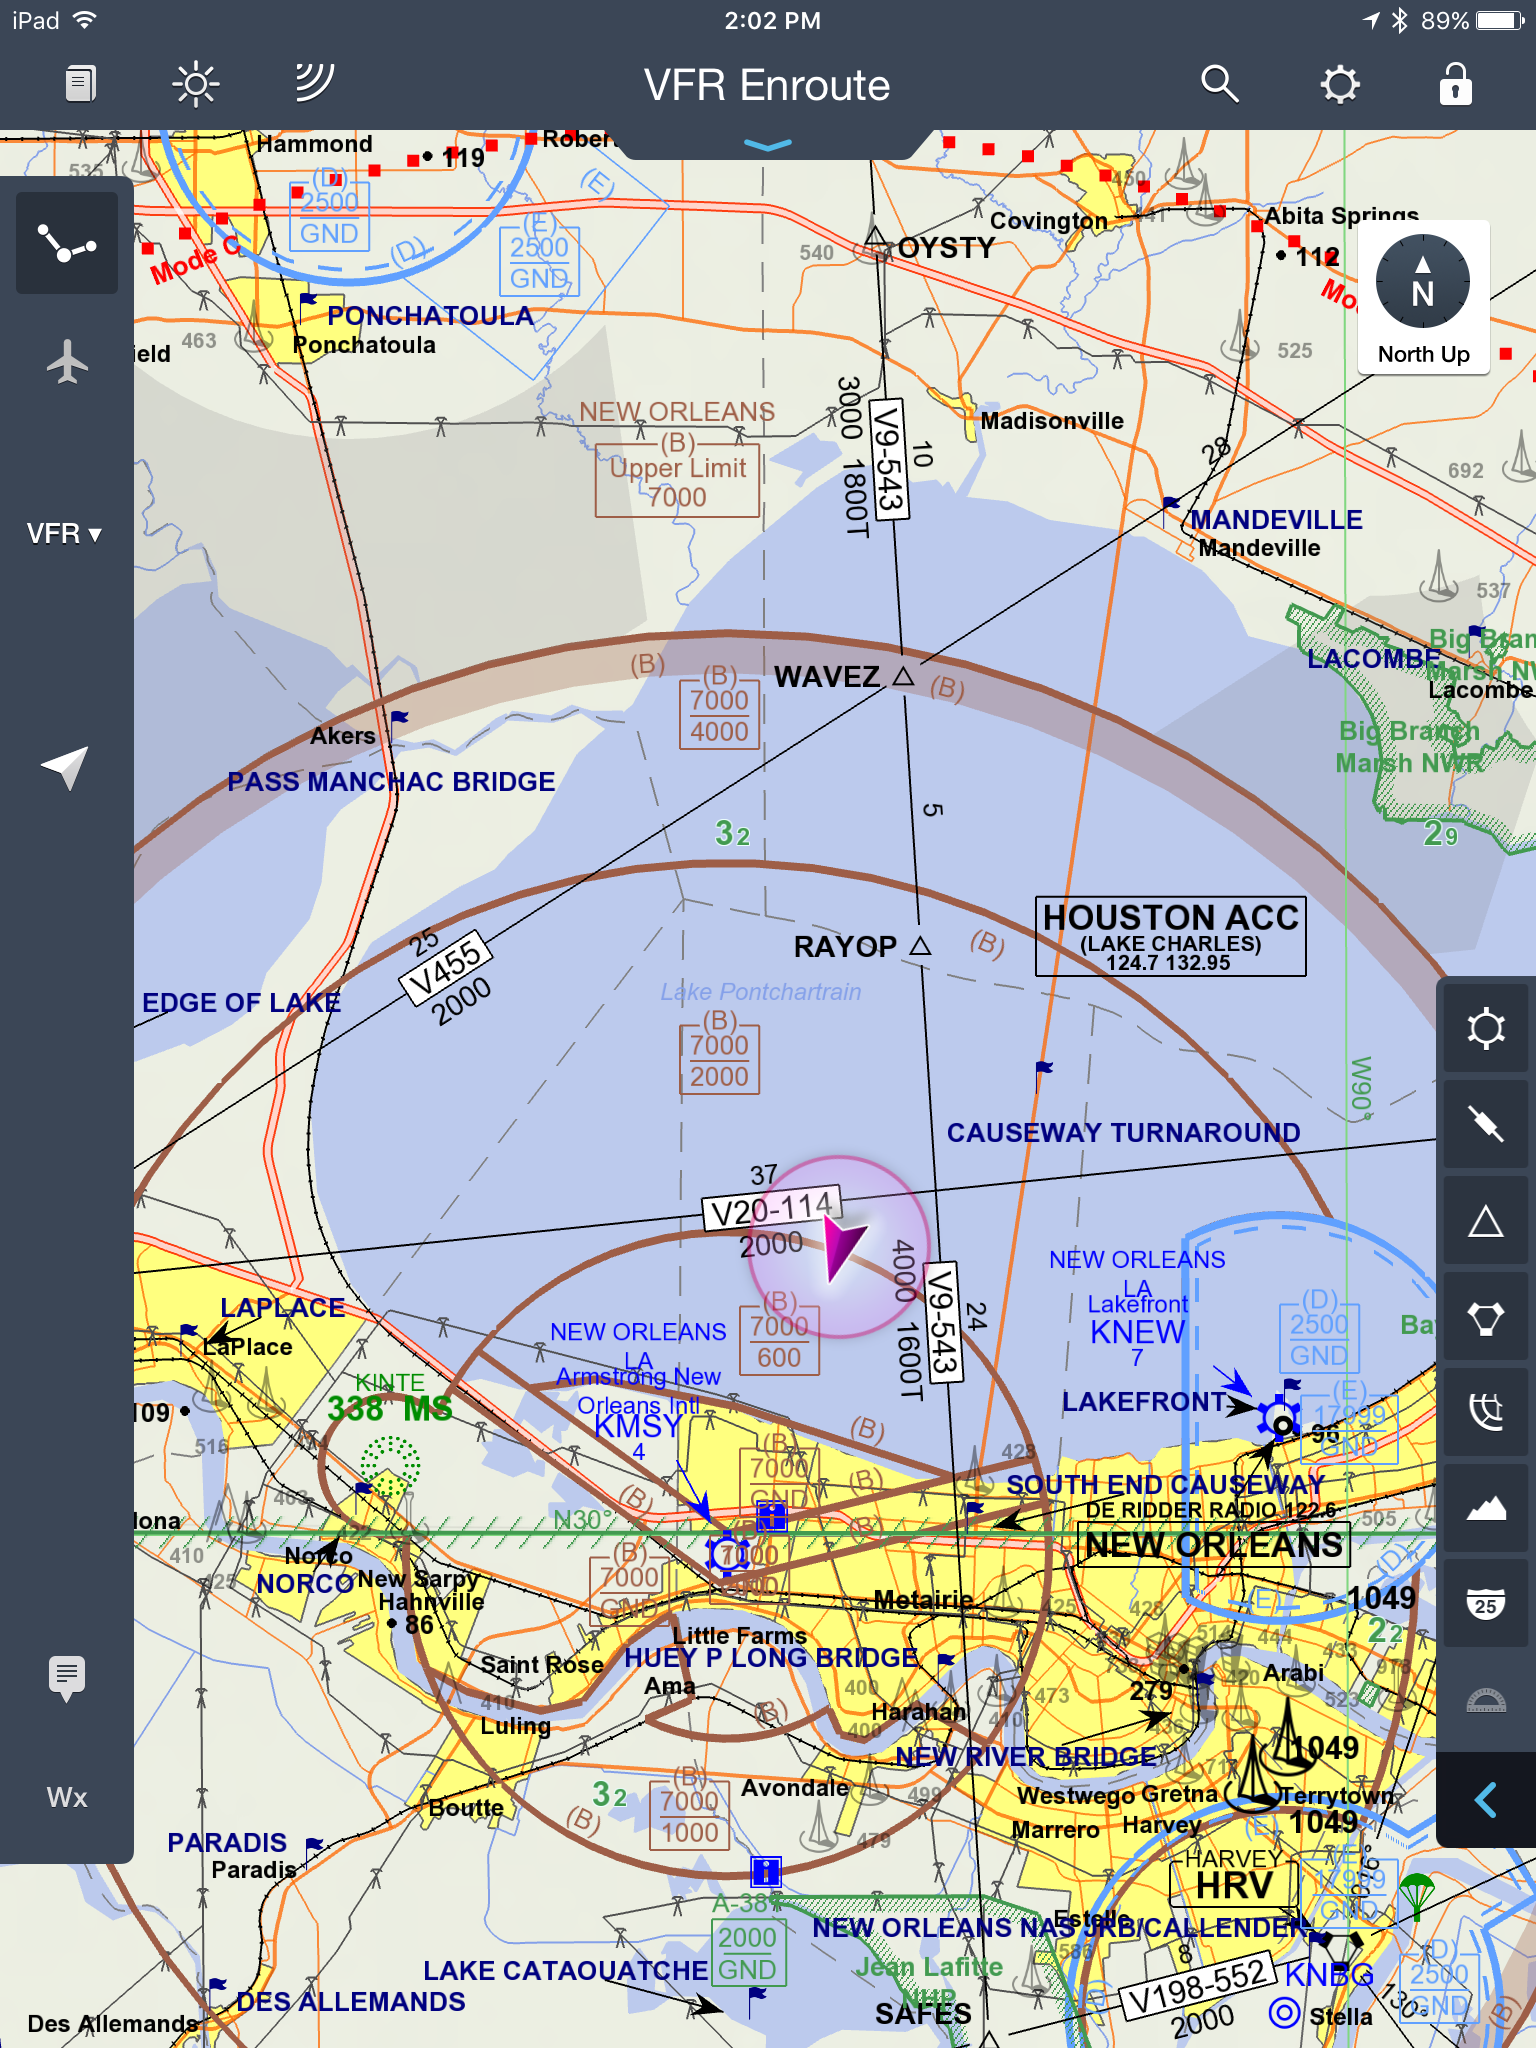Open settings gear in top bar
Image resolution: width=1536 pixels, height=2048 pixels.
click(1340, 85)
